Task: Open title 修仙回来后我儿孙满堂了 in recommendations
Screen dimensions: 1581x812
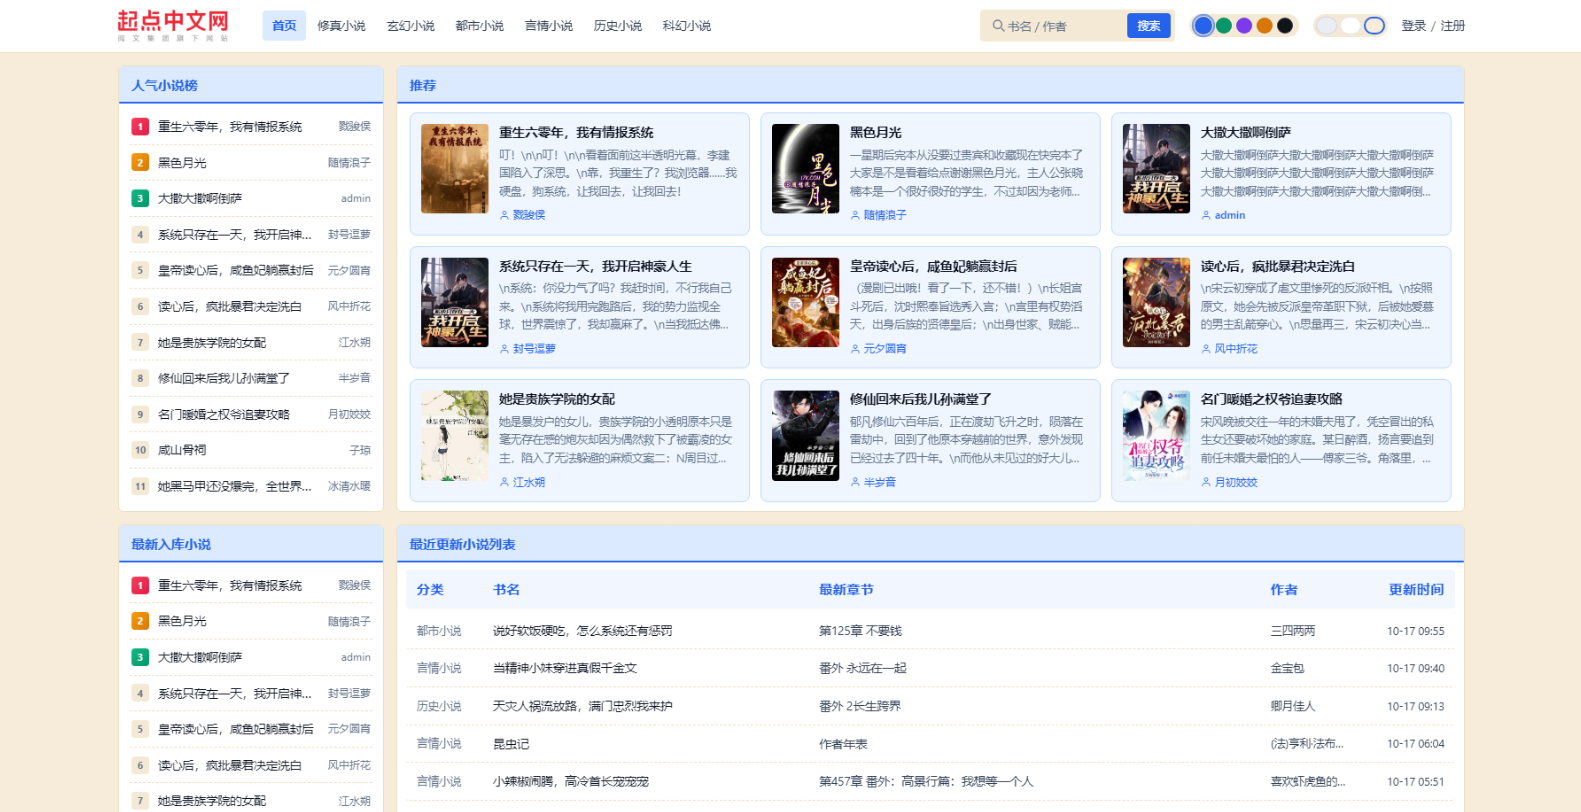Action: pos(921,399)
